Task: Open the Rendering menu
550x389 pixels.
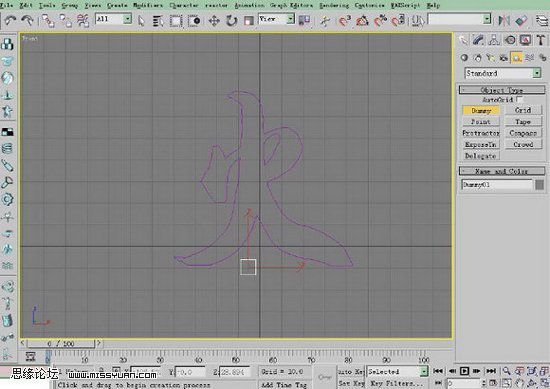Action: point(334,5)
